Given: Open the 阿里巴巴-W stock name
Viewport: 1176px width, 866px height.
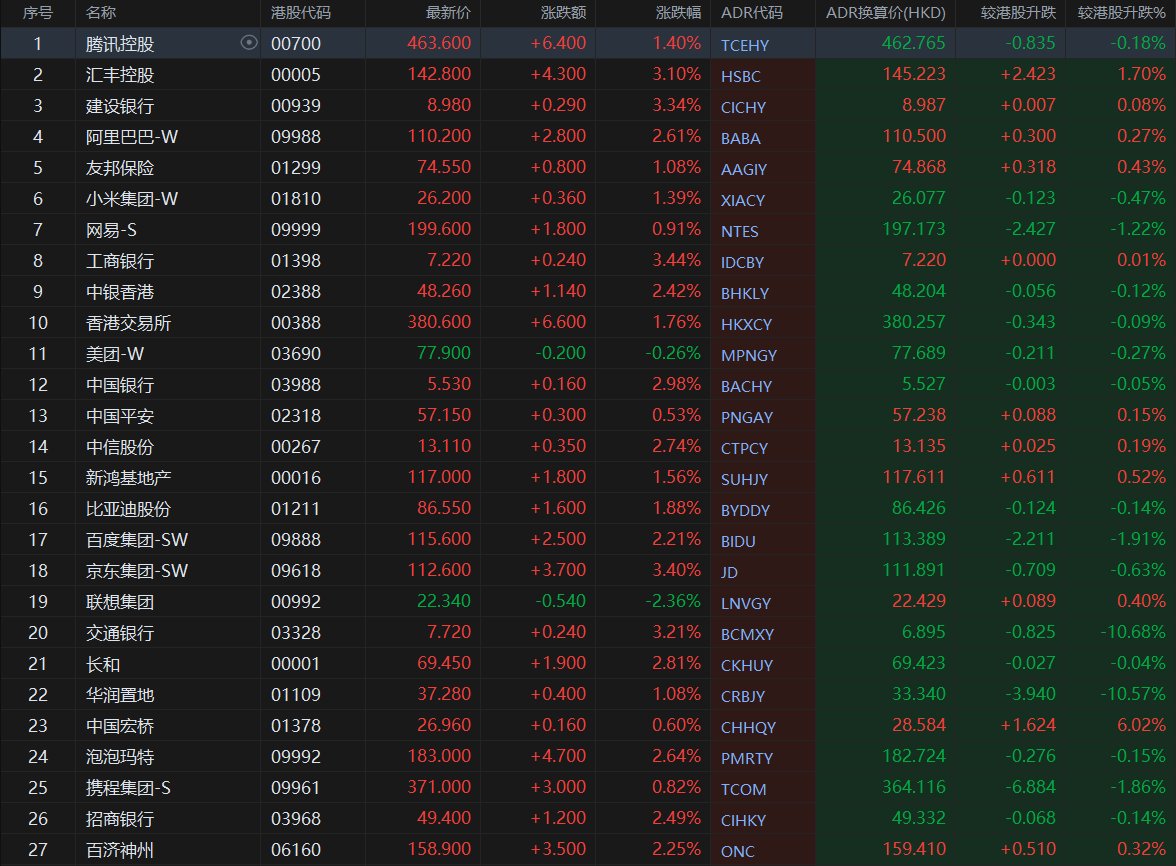Looking at the screenshot, I should [x=132, y=136].
